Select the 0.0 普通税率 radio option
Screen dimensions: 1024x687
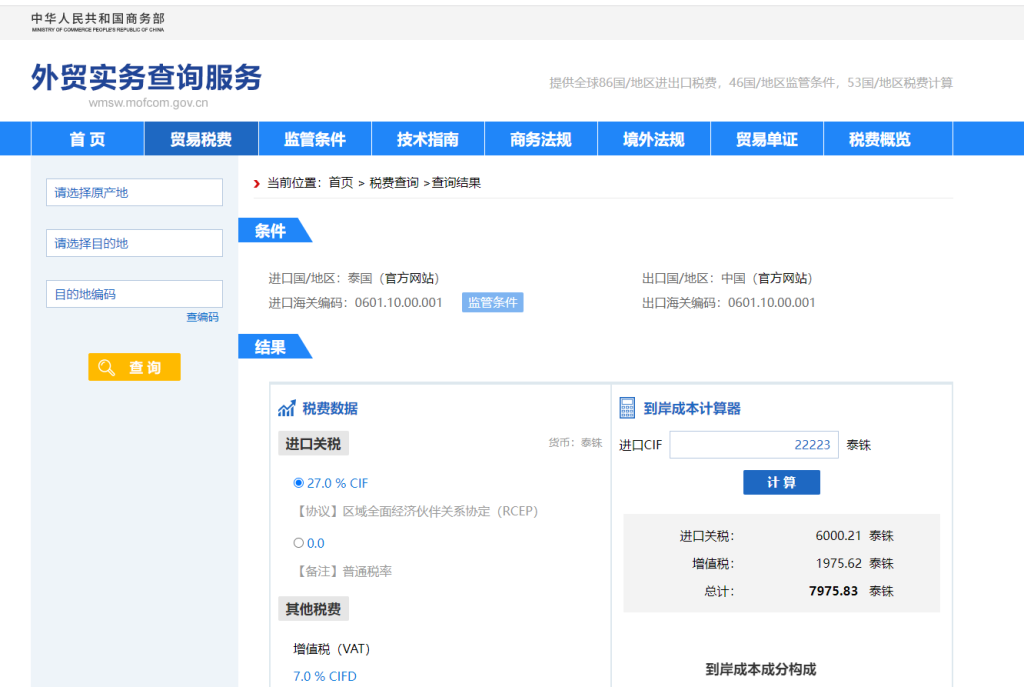pos(298,543)
